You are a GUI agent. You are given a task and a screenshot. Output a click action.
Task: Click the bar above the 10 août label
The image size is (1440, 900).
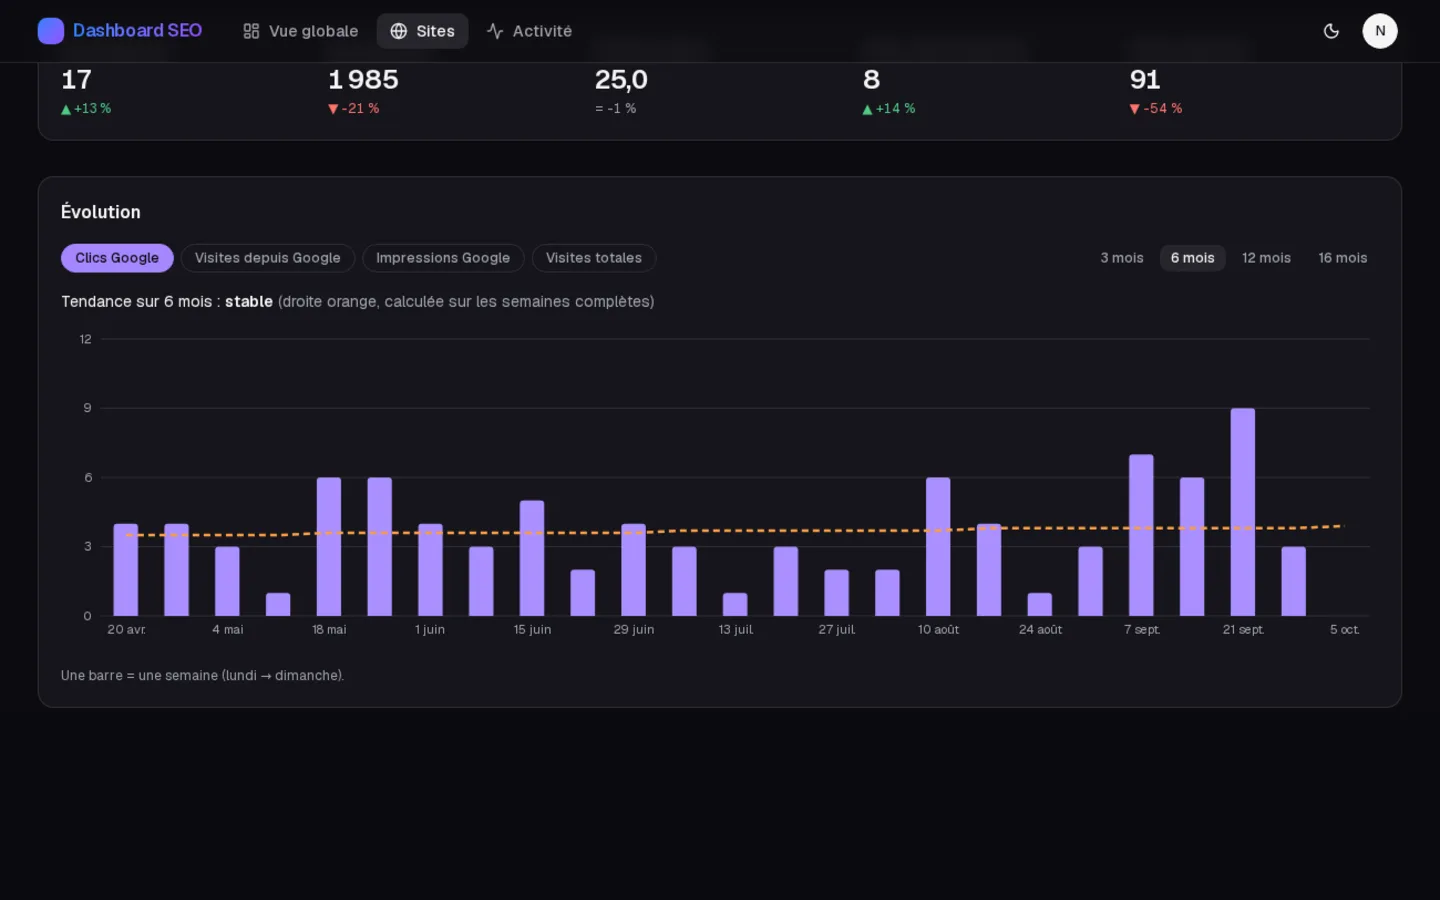tap(938, 547)
